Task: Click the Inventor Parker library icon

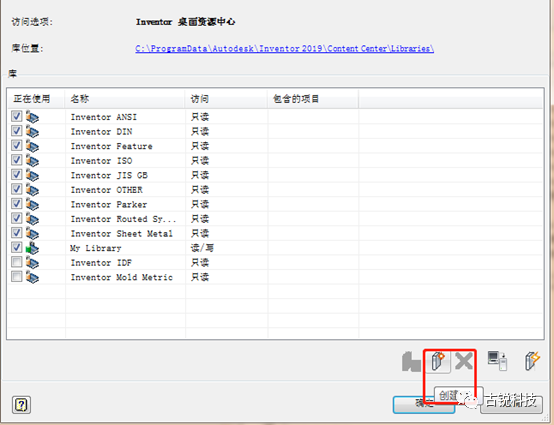Action: pyautogui.click(x=32, y=205)
